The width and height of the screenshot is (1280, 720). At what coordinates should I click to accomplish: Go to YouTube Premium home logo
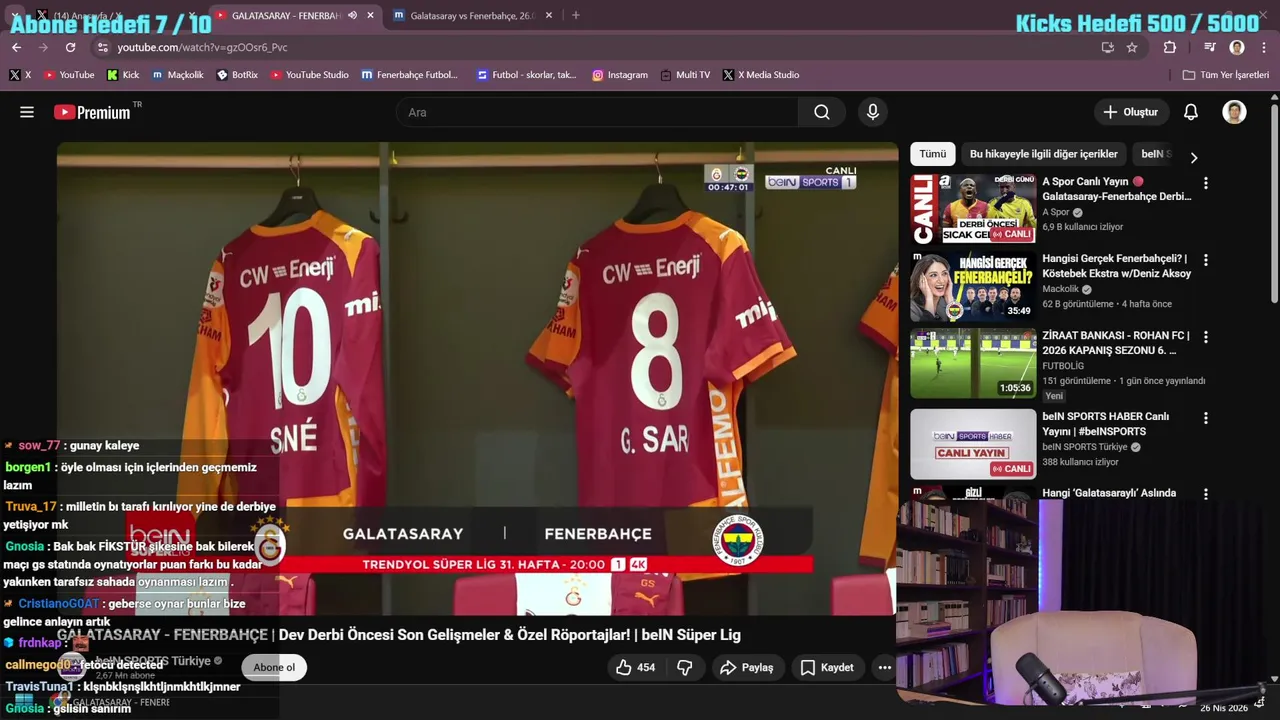pos(93,112)
